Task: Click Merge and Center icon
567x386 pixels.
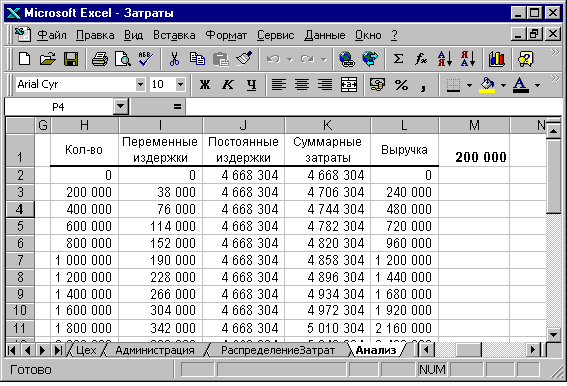Action: [x=349, y=85]
